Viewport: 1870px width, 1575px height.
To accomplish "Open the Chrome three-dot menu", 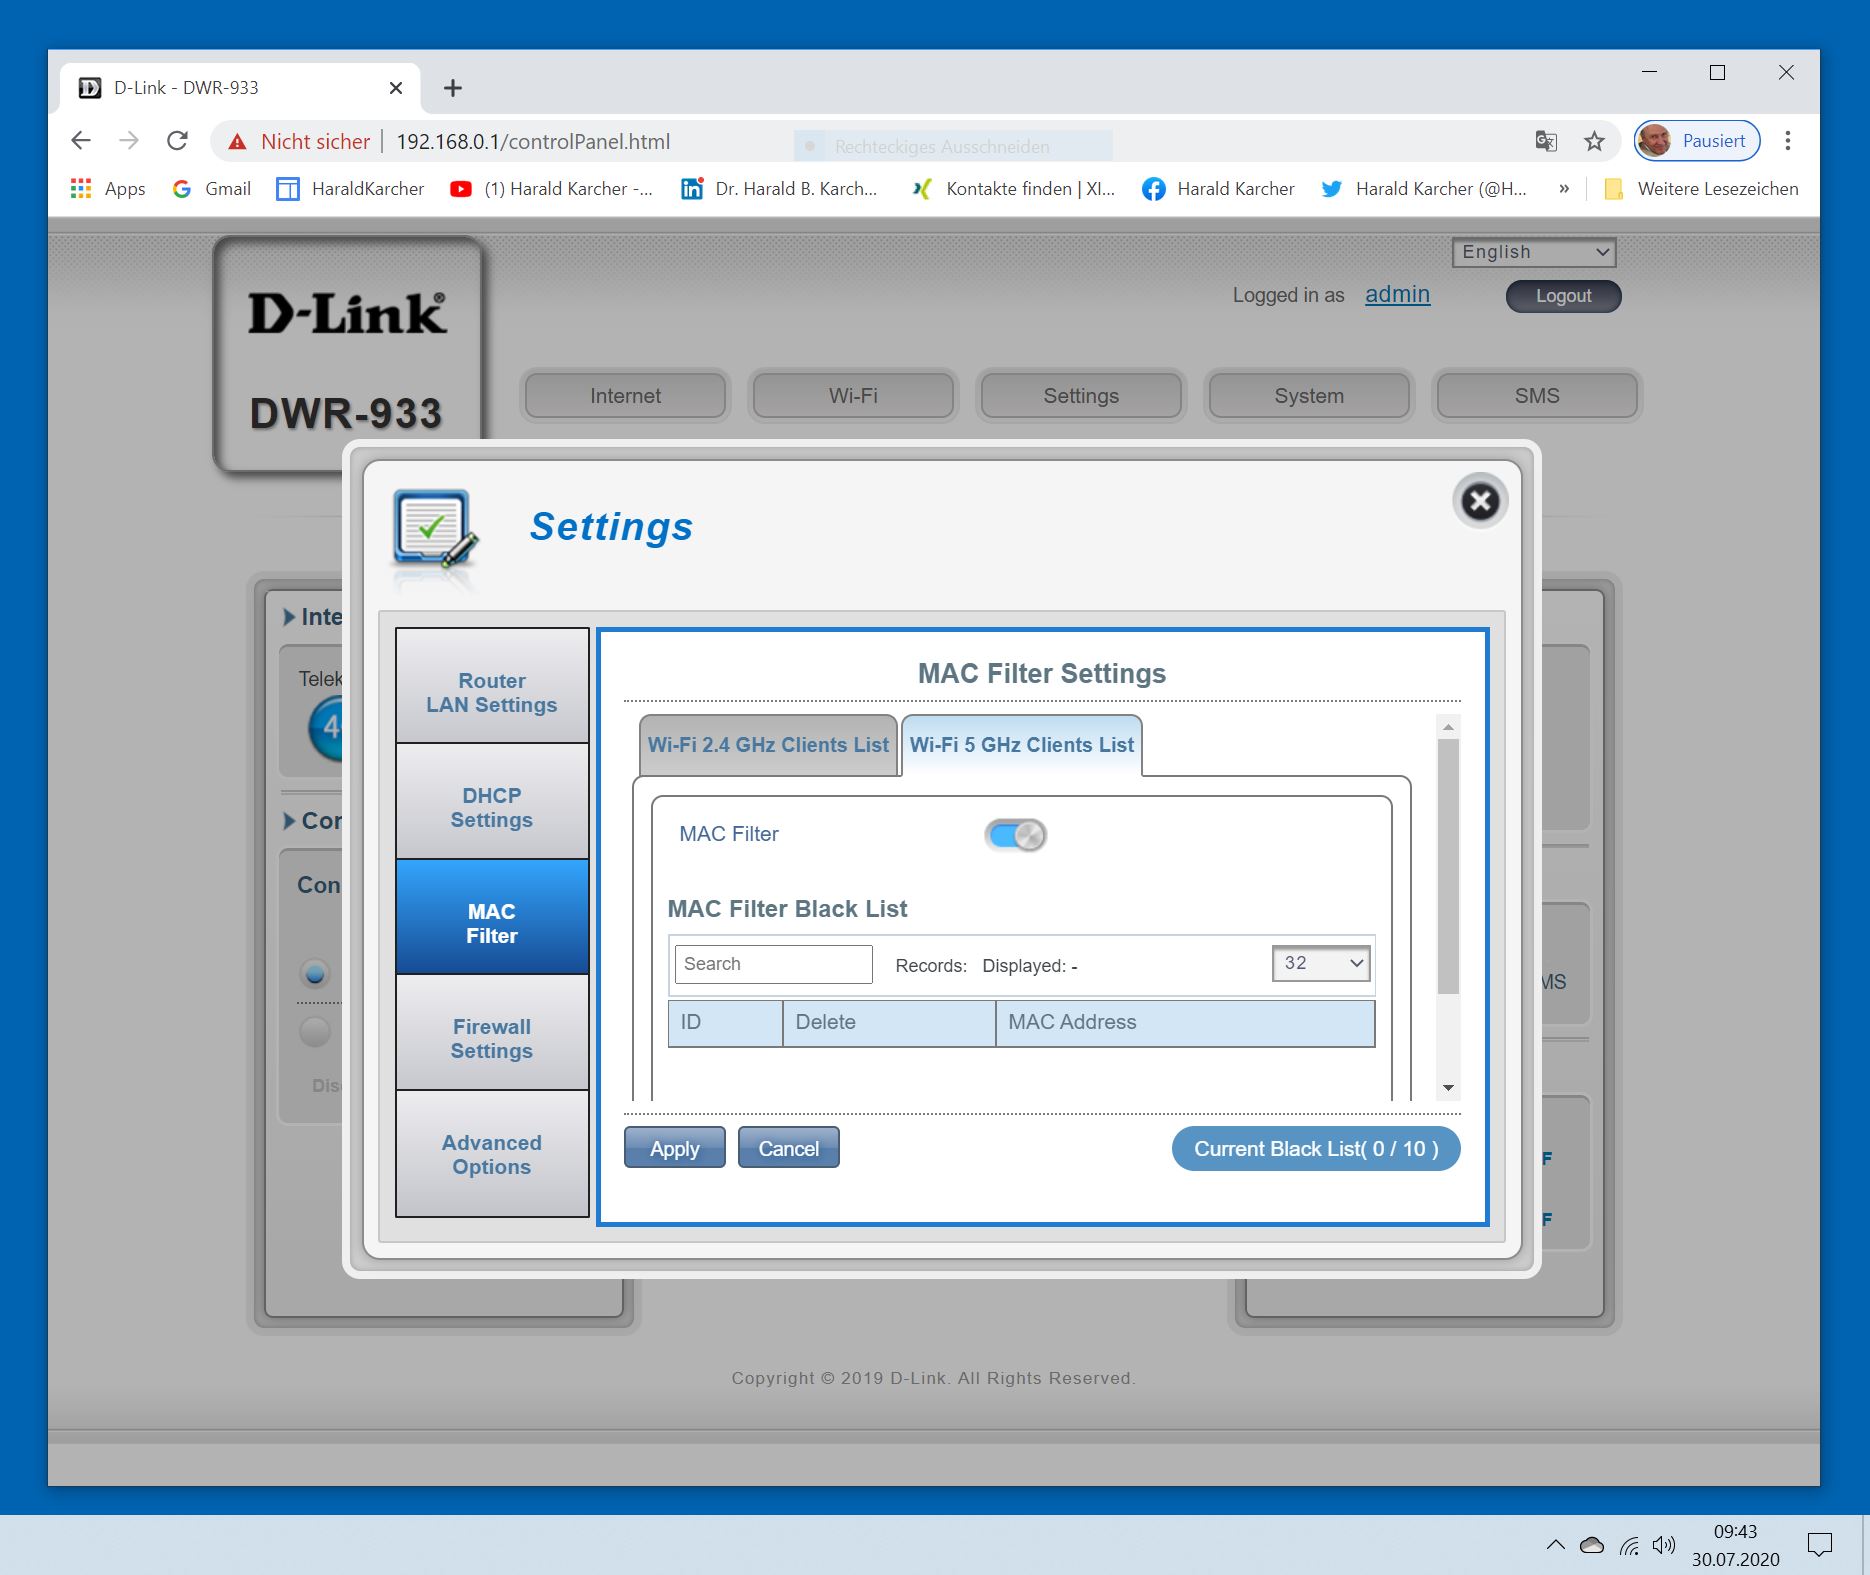I will pos(1788,141).
